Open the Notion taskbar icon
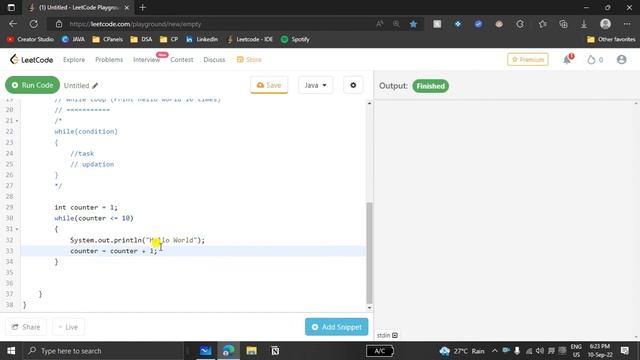The height and width of the screenshot is (360, 640). [275, 351]
